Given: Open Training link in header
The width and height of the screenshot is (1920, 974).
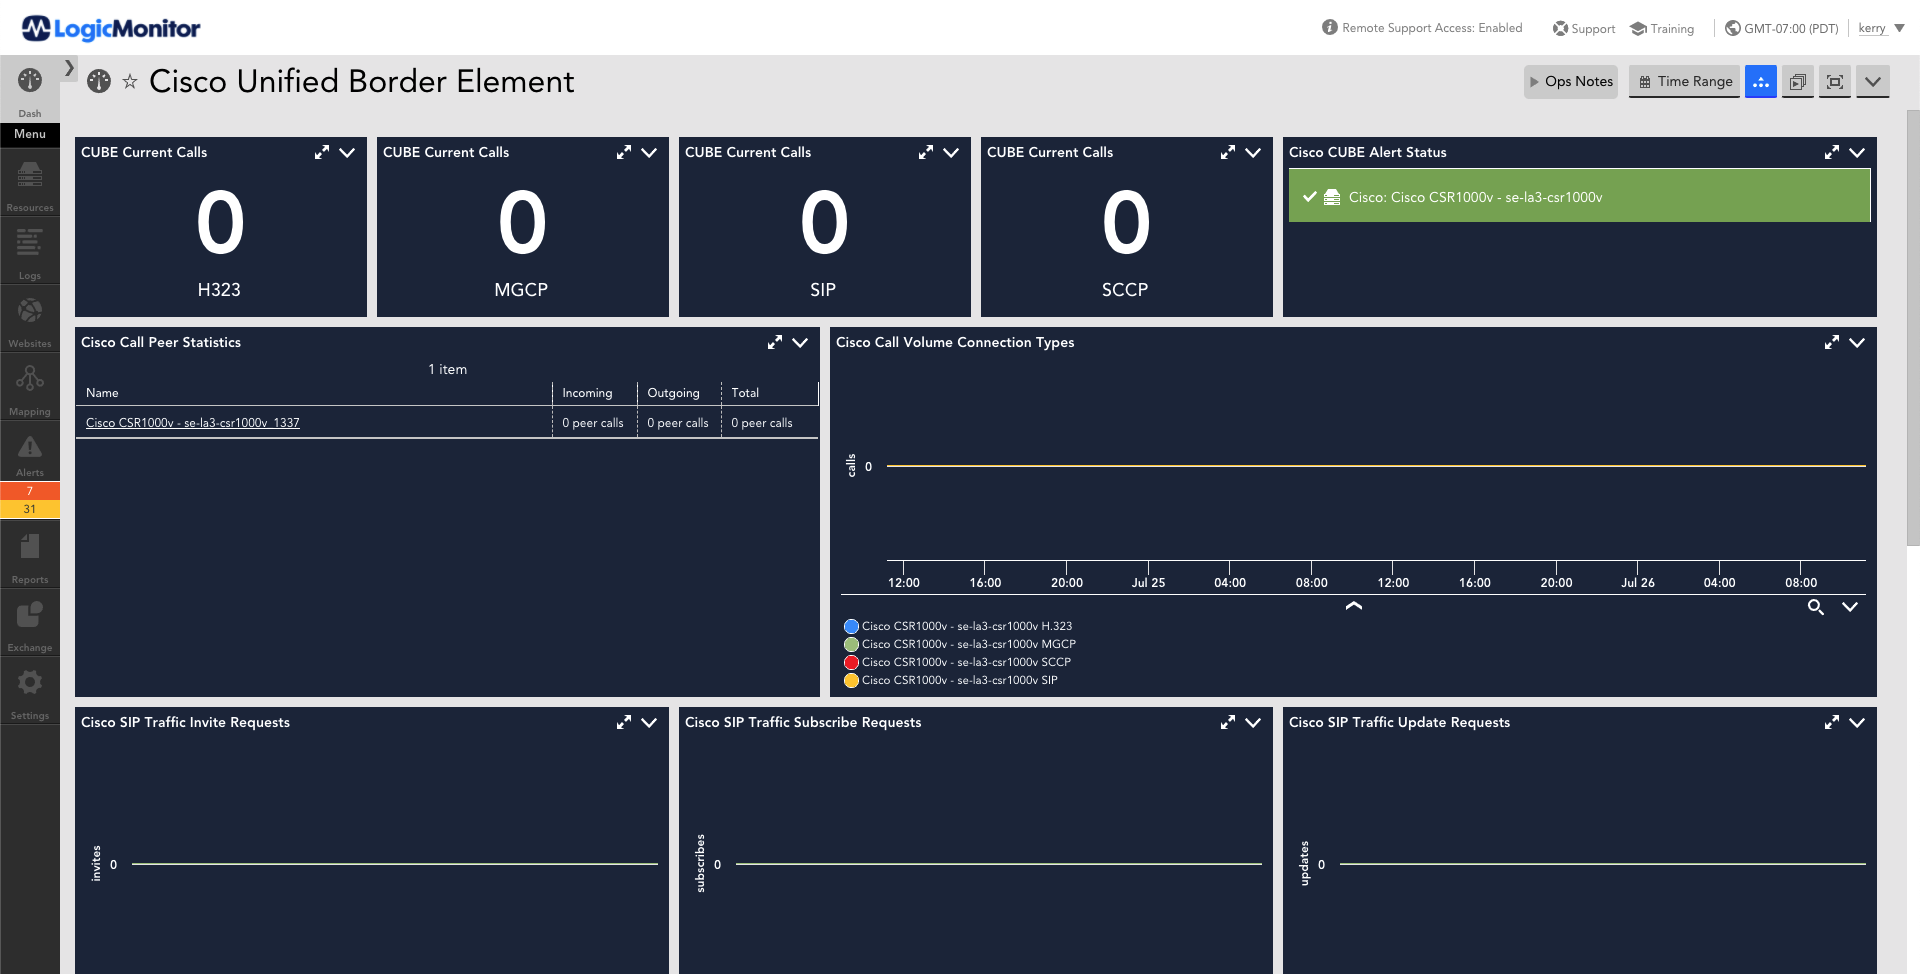Looking at the screenshot, I should click(x=1662, y=29).
